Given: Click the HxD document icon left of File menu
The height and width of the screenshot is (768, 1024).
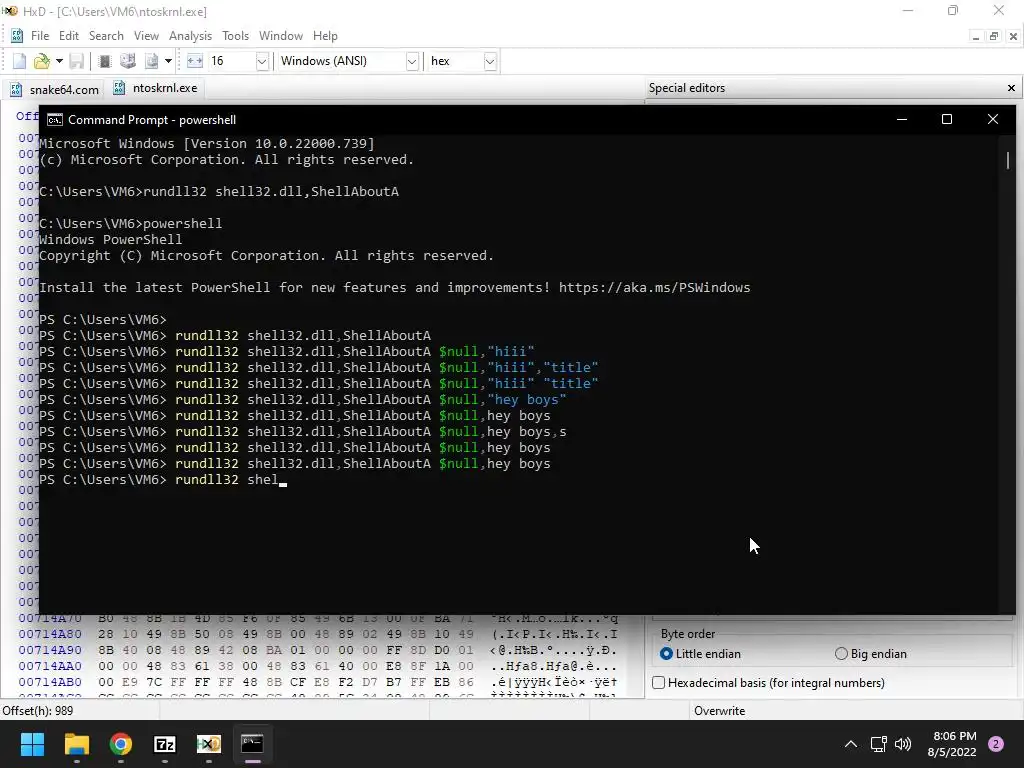Looking at the screenshot, I should [x=17, y=36].
